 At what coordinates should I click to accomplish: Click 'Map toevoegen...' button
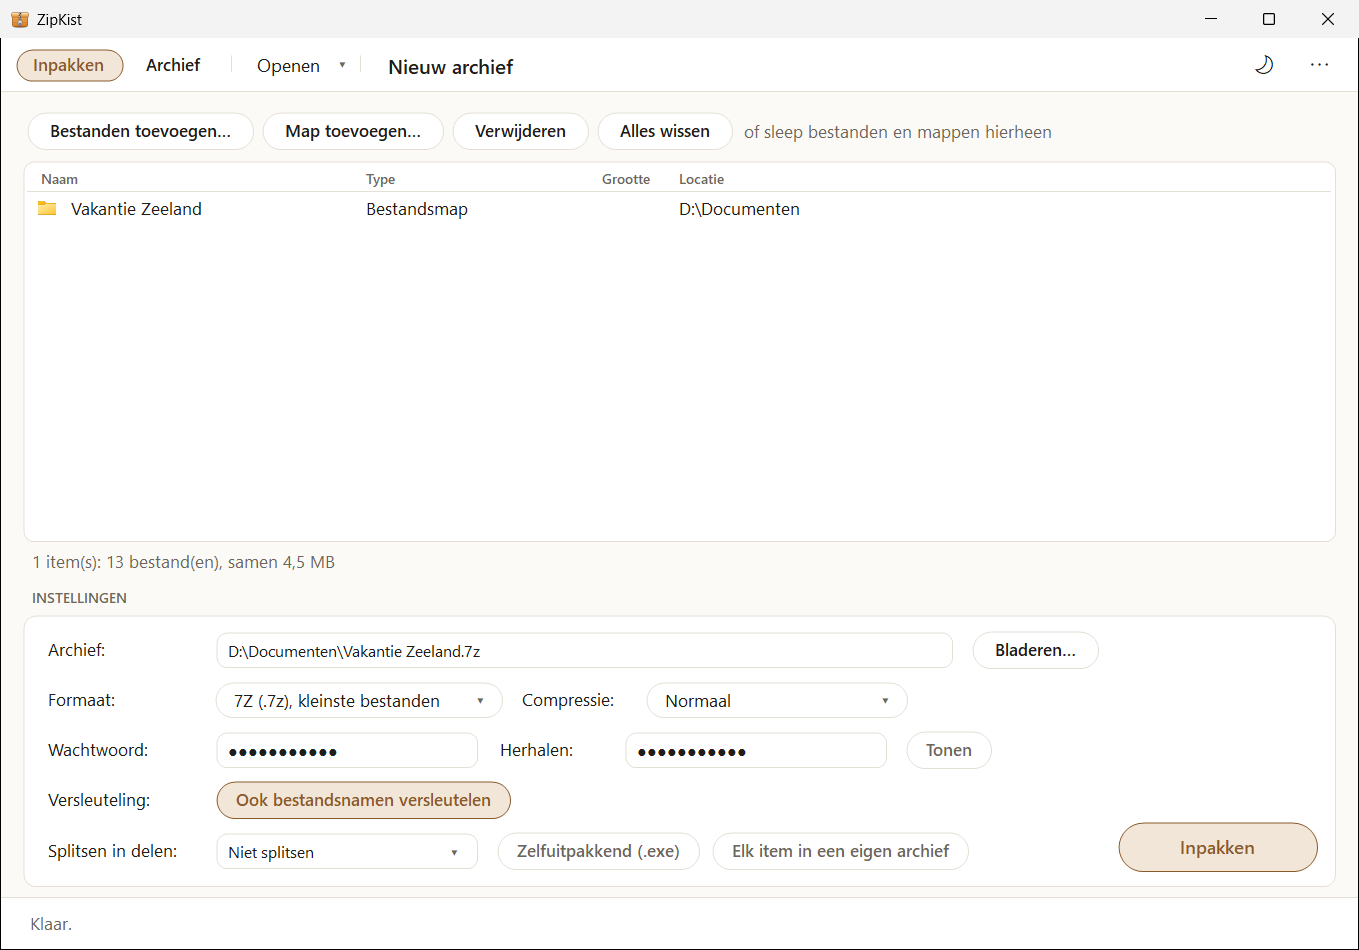[353, 131]
